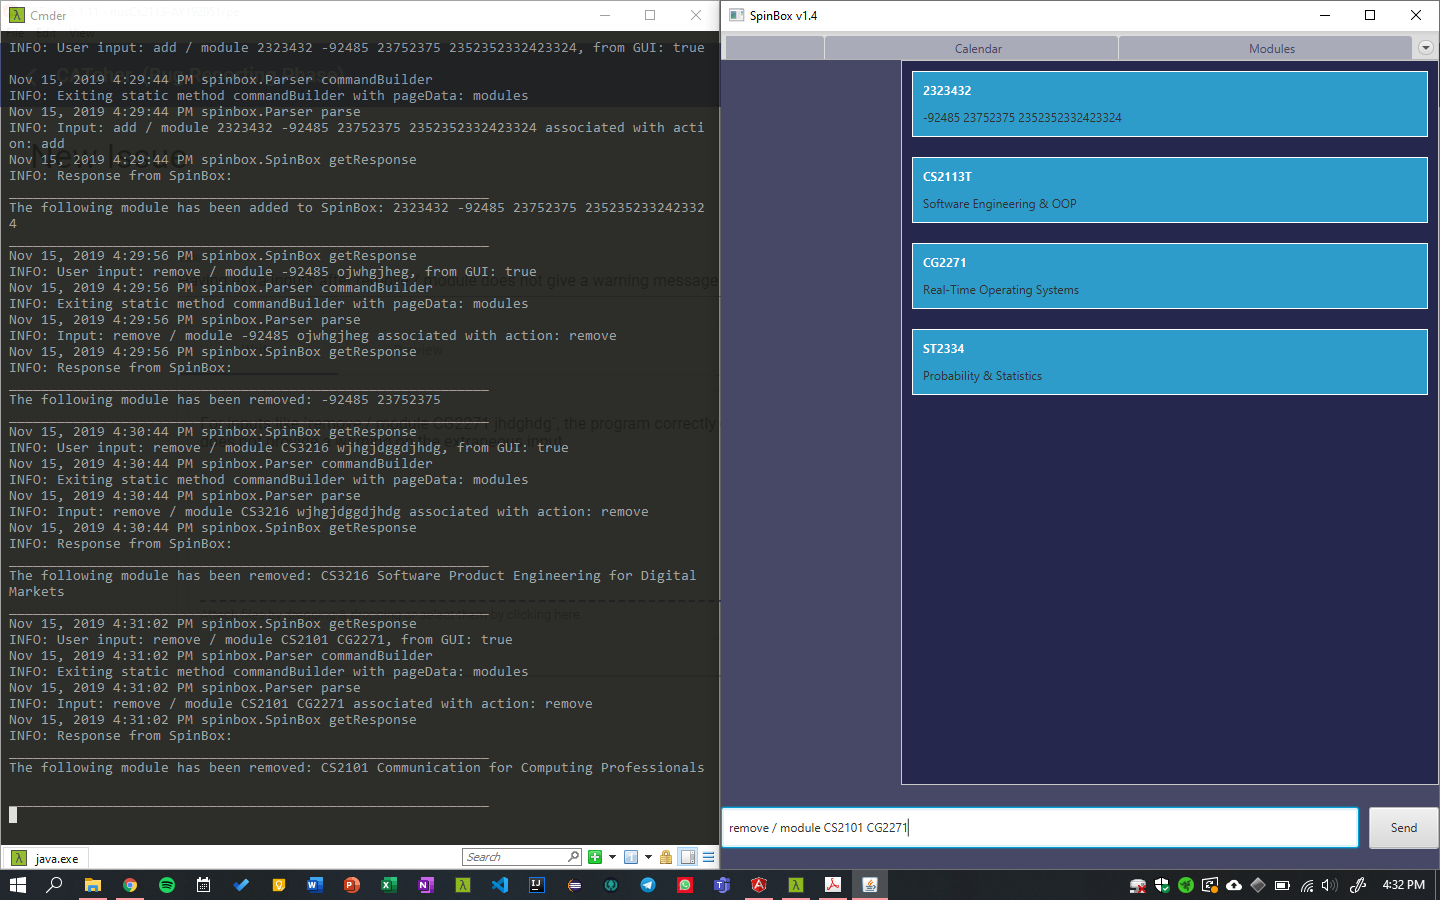Open Eclipse from the taskbar
The image size is (1440, 900).
tap(574, 885)
